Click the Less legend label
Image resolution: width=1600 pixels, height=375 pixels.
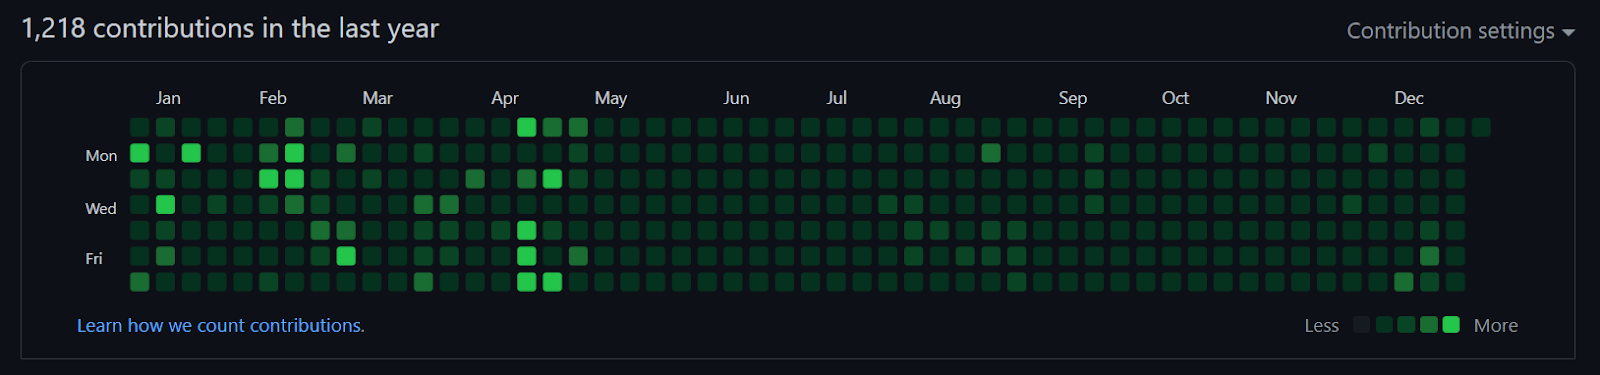[1321, 326]
